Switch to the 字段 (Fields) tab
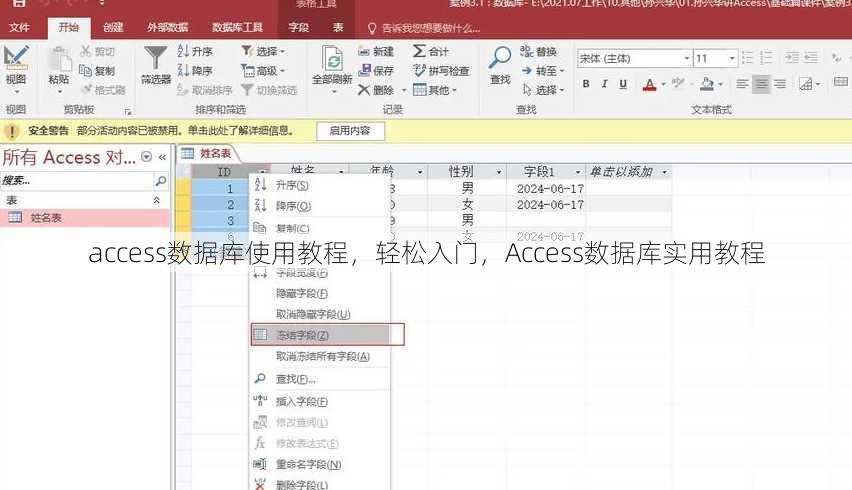This screenshot has height=490, width=852. [298, 27]
